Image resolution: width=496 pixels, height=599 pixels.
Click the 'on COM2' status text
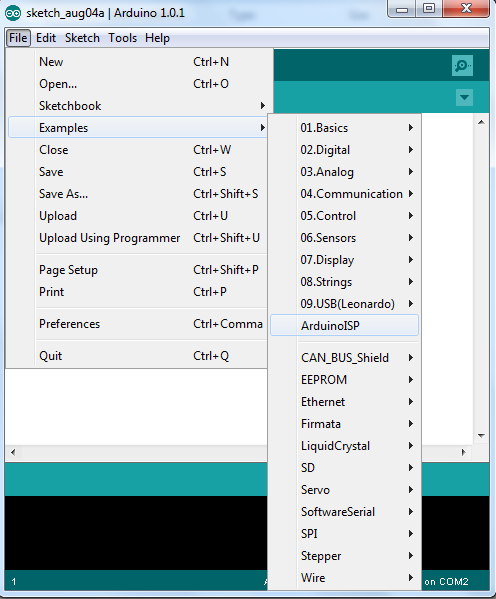point(446,582)
